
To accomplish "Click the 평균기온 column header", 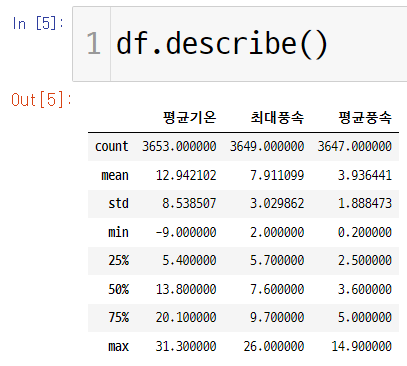I will (x=189, y=117).
